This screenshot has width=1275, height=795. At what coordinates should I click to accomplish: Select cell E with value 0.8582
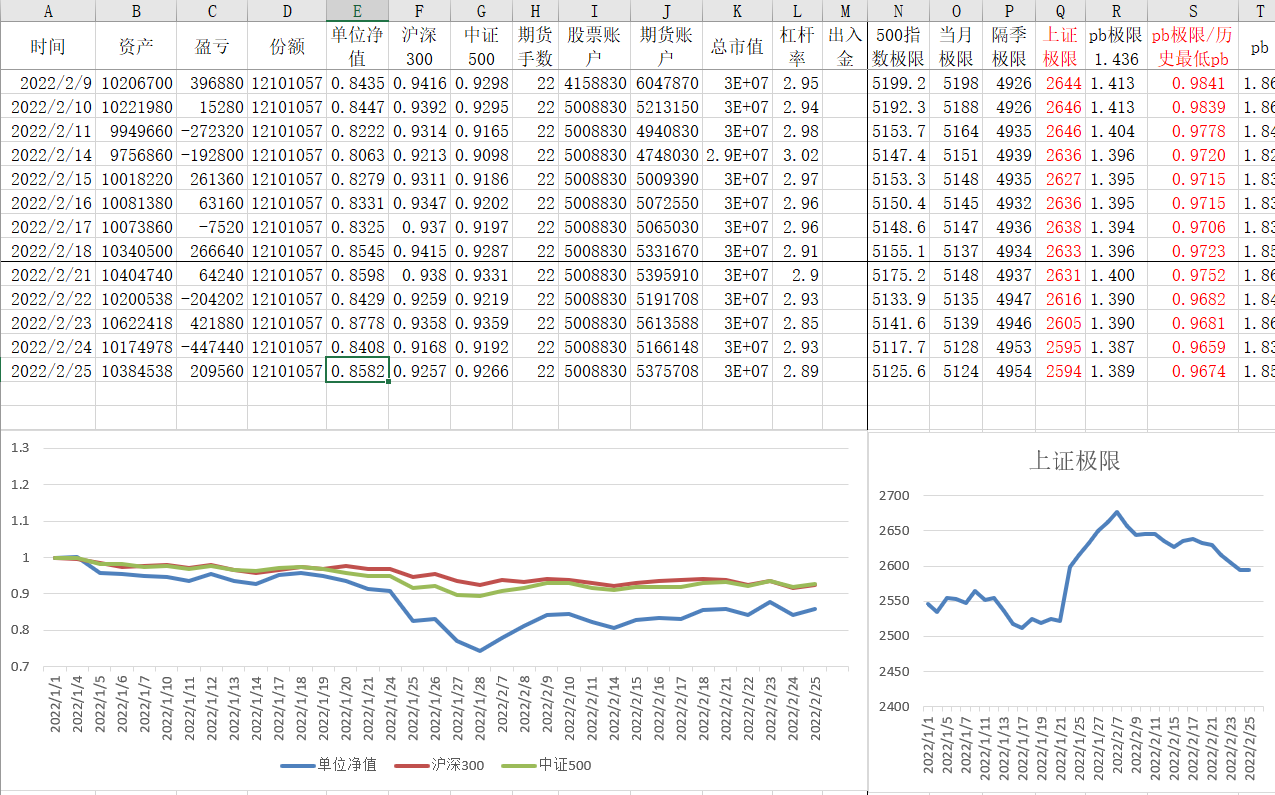pyautogui.click(x=358, y=371)
